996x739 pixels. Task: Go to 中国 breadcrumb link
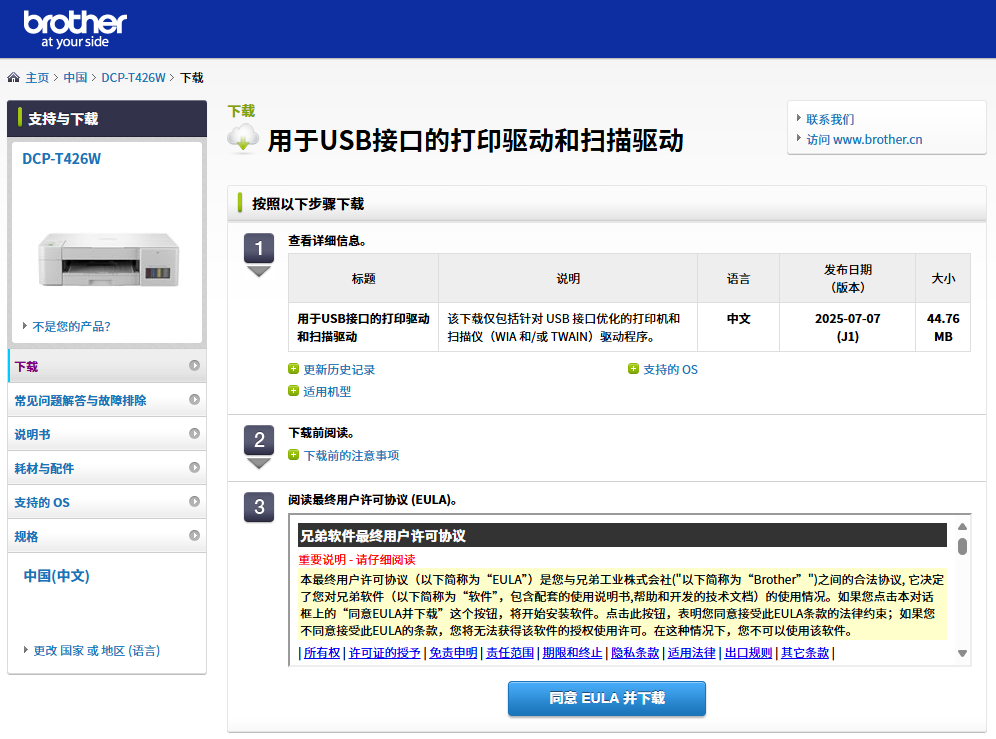[x=75, y=78]
